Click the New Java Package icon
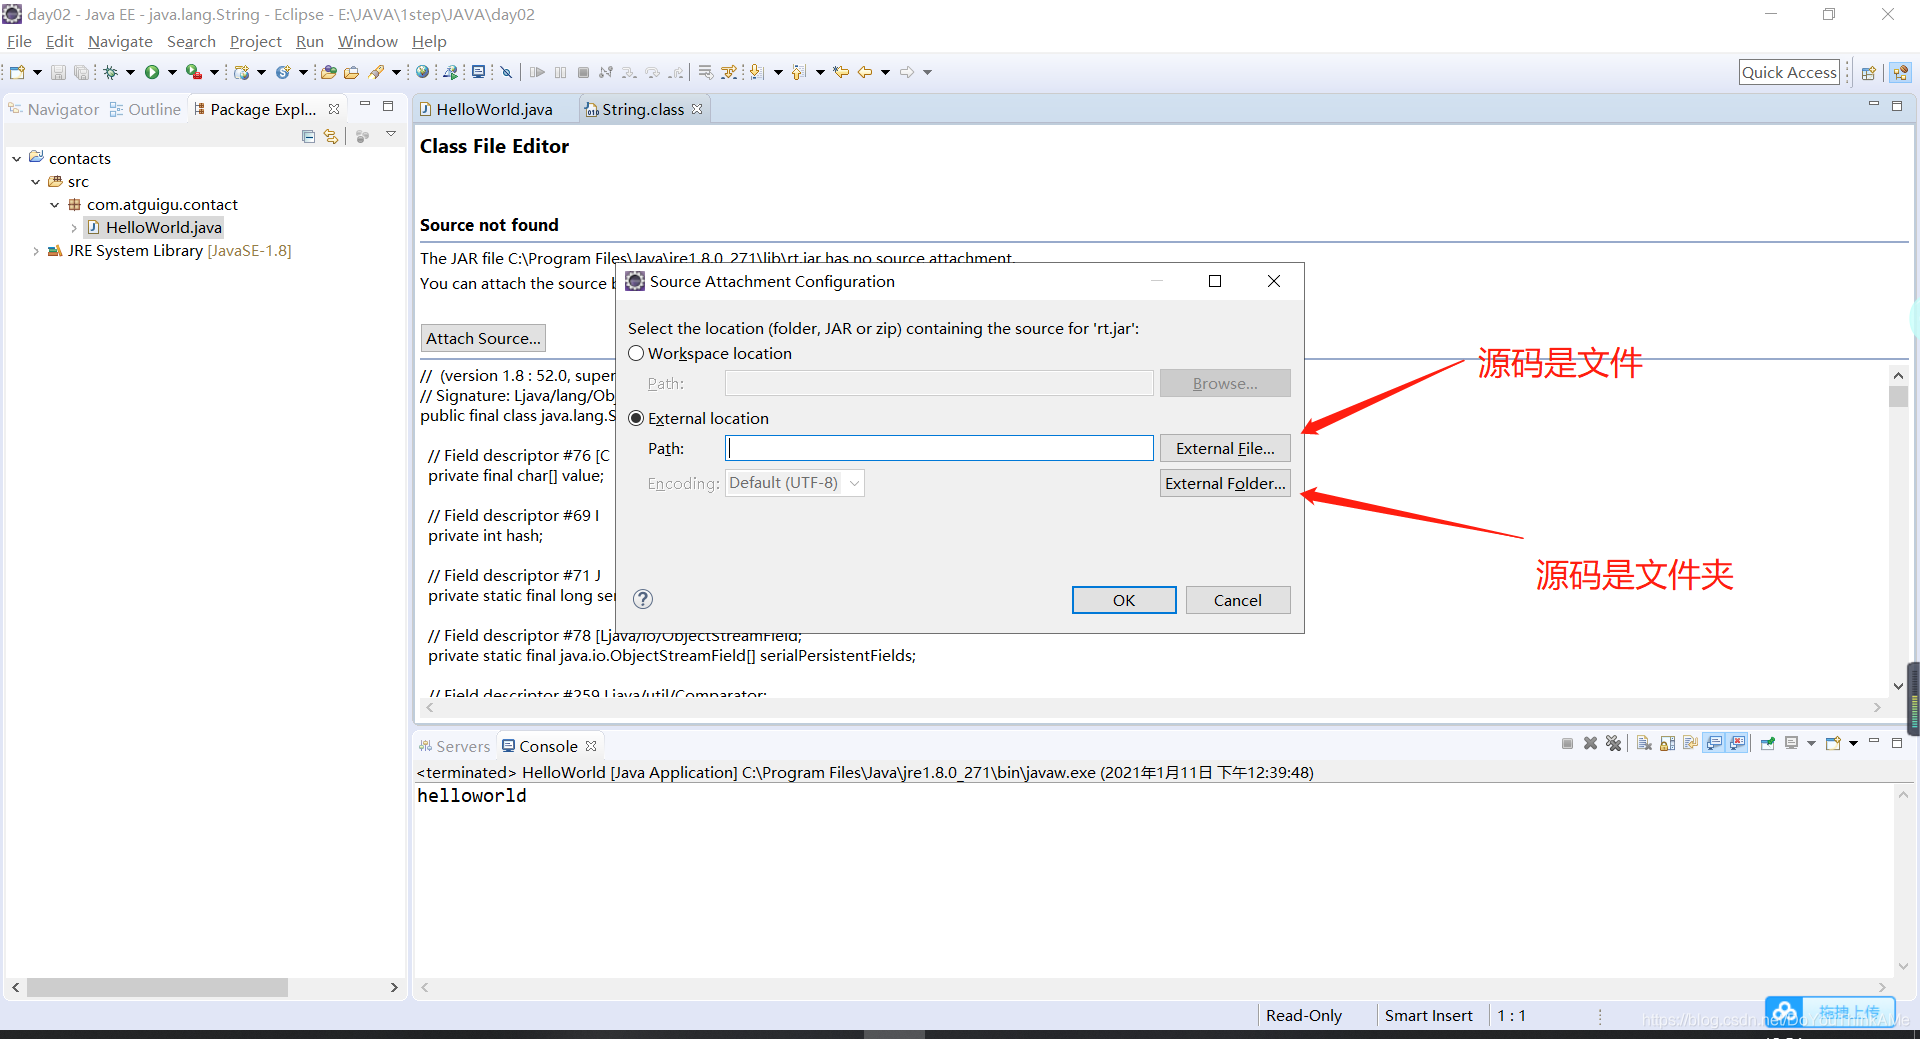Screen dimensions: 1920x1039 (242, 72)
